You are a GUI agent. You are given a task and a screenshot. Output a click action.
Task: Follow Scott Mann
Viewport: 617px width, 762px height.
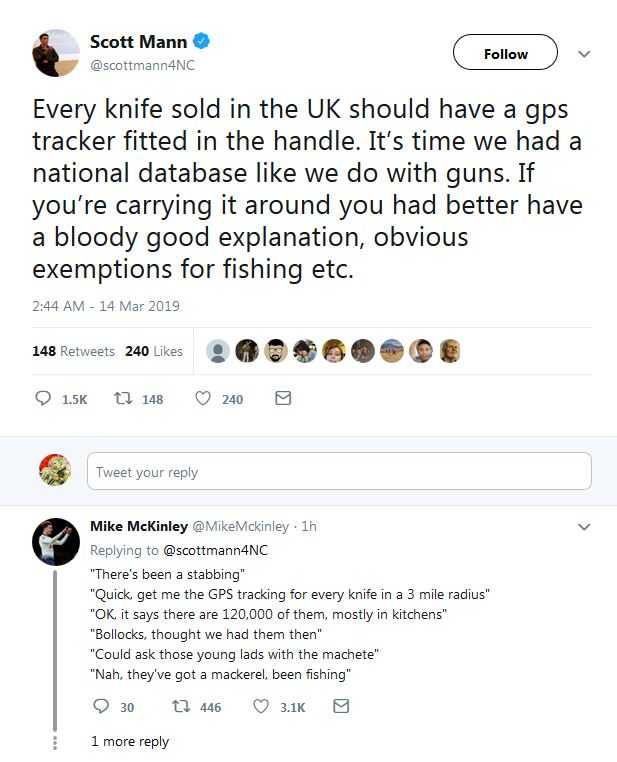click(505, 54)
